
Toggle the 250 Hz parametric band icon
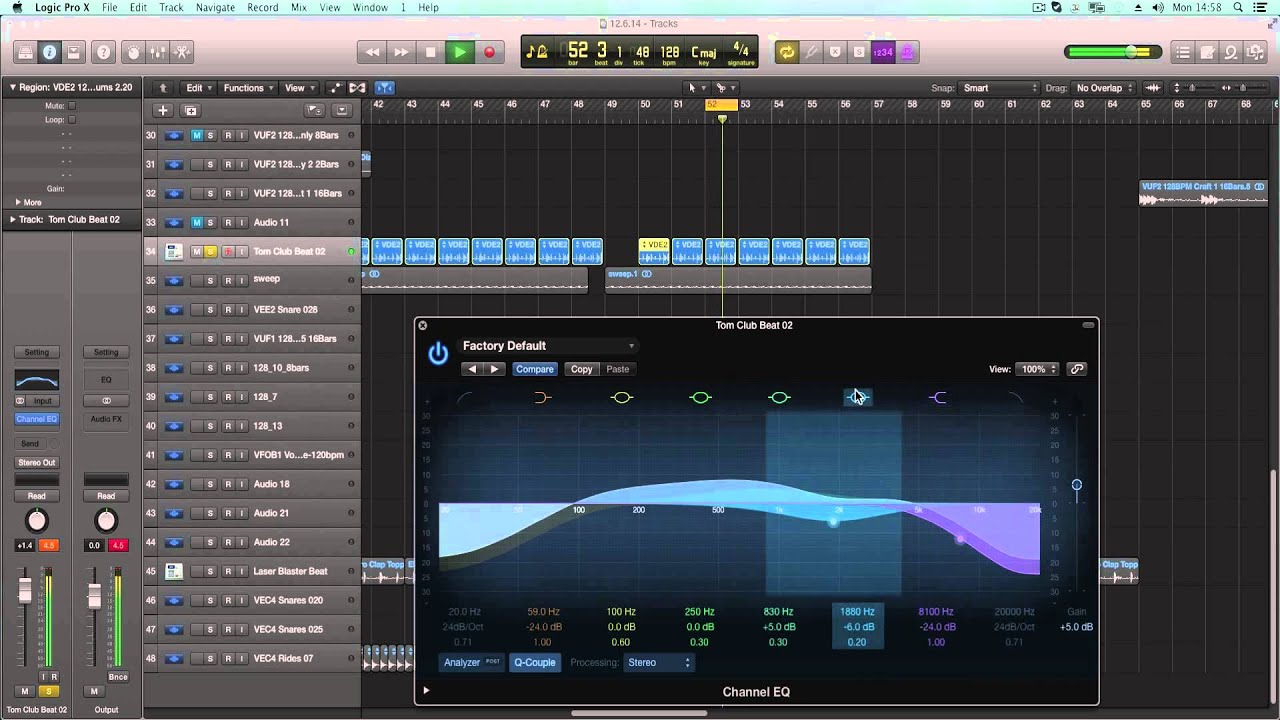click(700, 397)
